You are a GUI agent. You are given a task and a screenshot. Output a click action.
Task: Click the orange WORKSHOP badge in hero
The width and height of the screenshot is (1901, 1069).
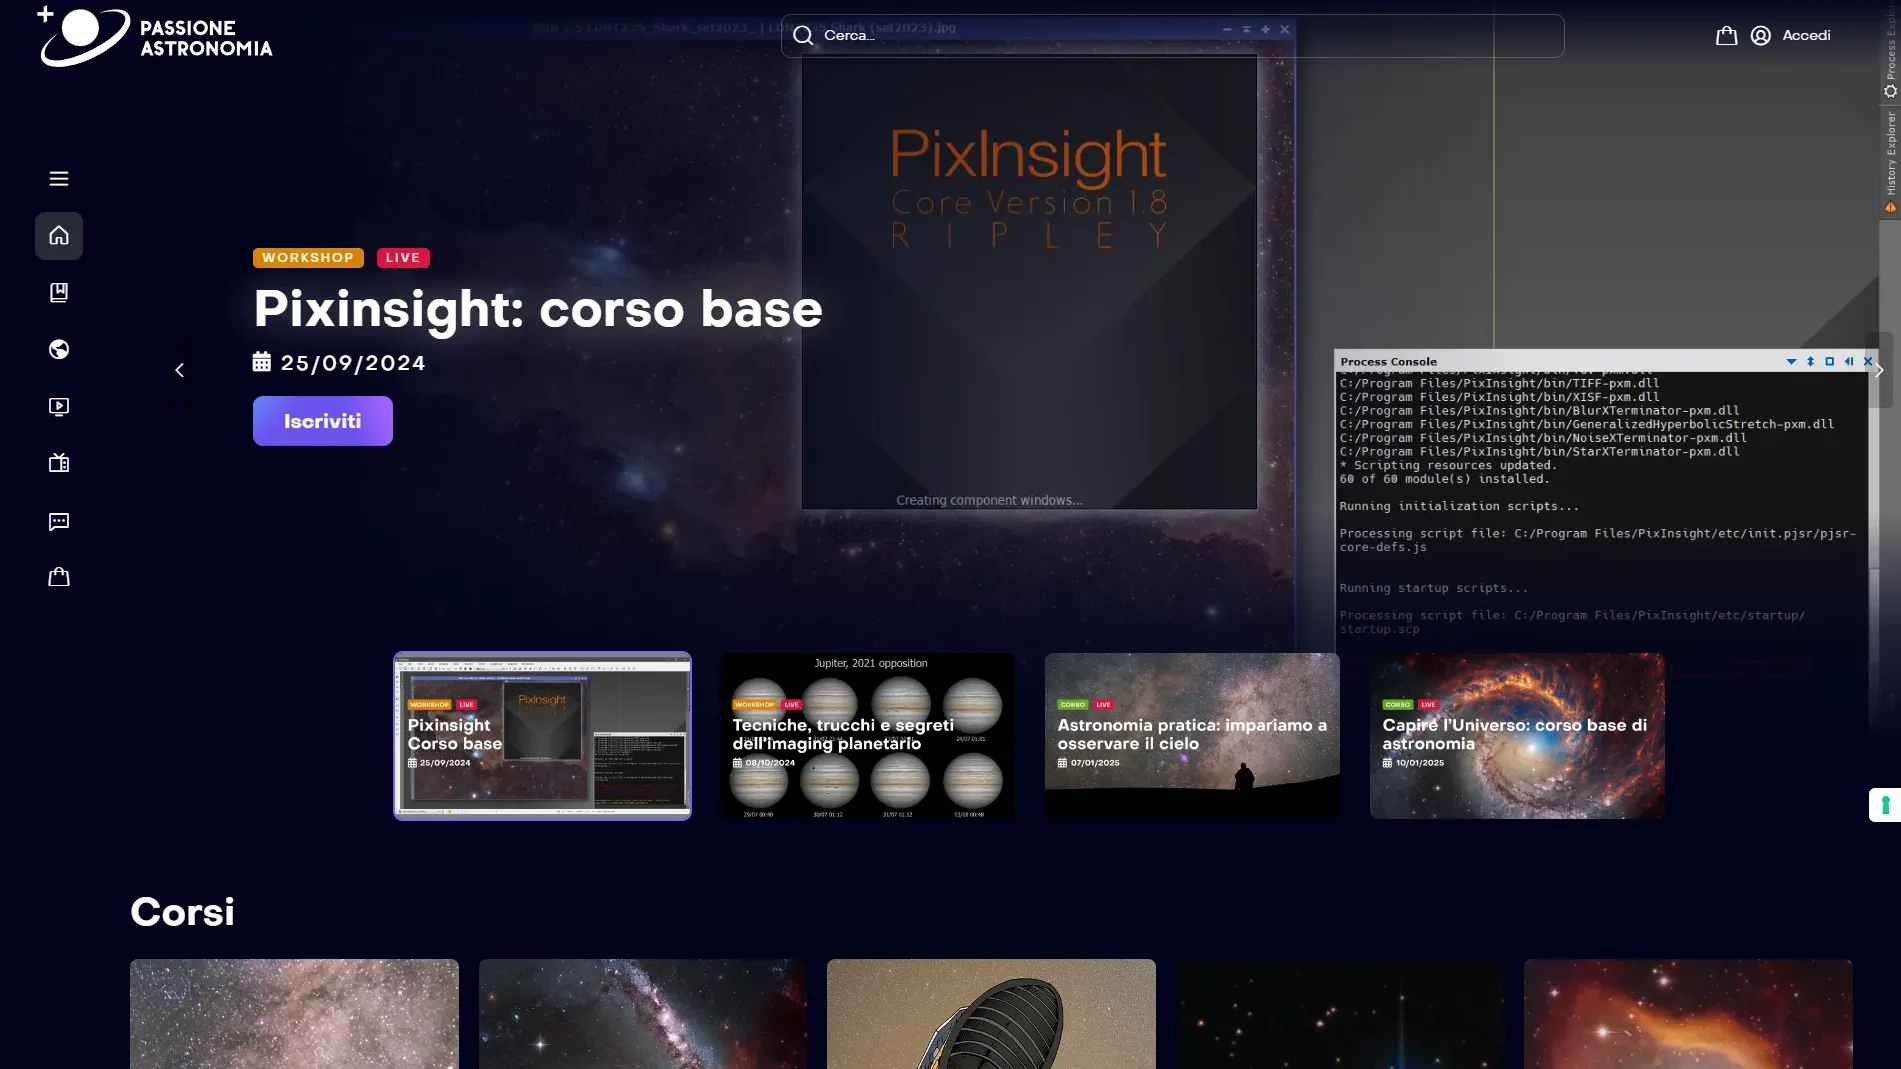[x=308, y=258]
